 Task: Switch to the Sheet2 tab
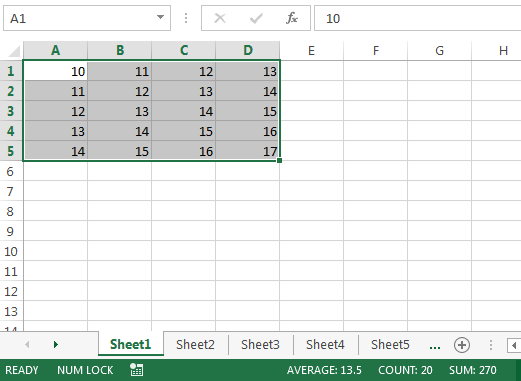tap(195, 345)
